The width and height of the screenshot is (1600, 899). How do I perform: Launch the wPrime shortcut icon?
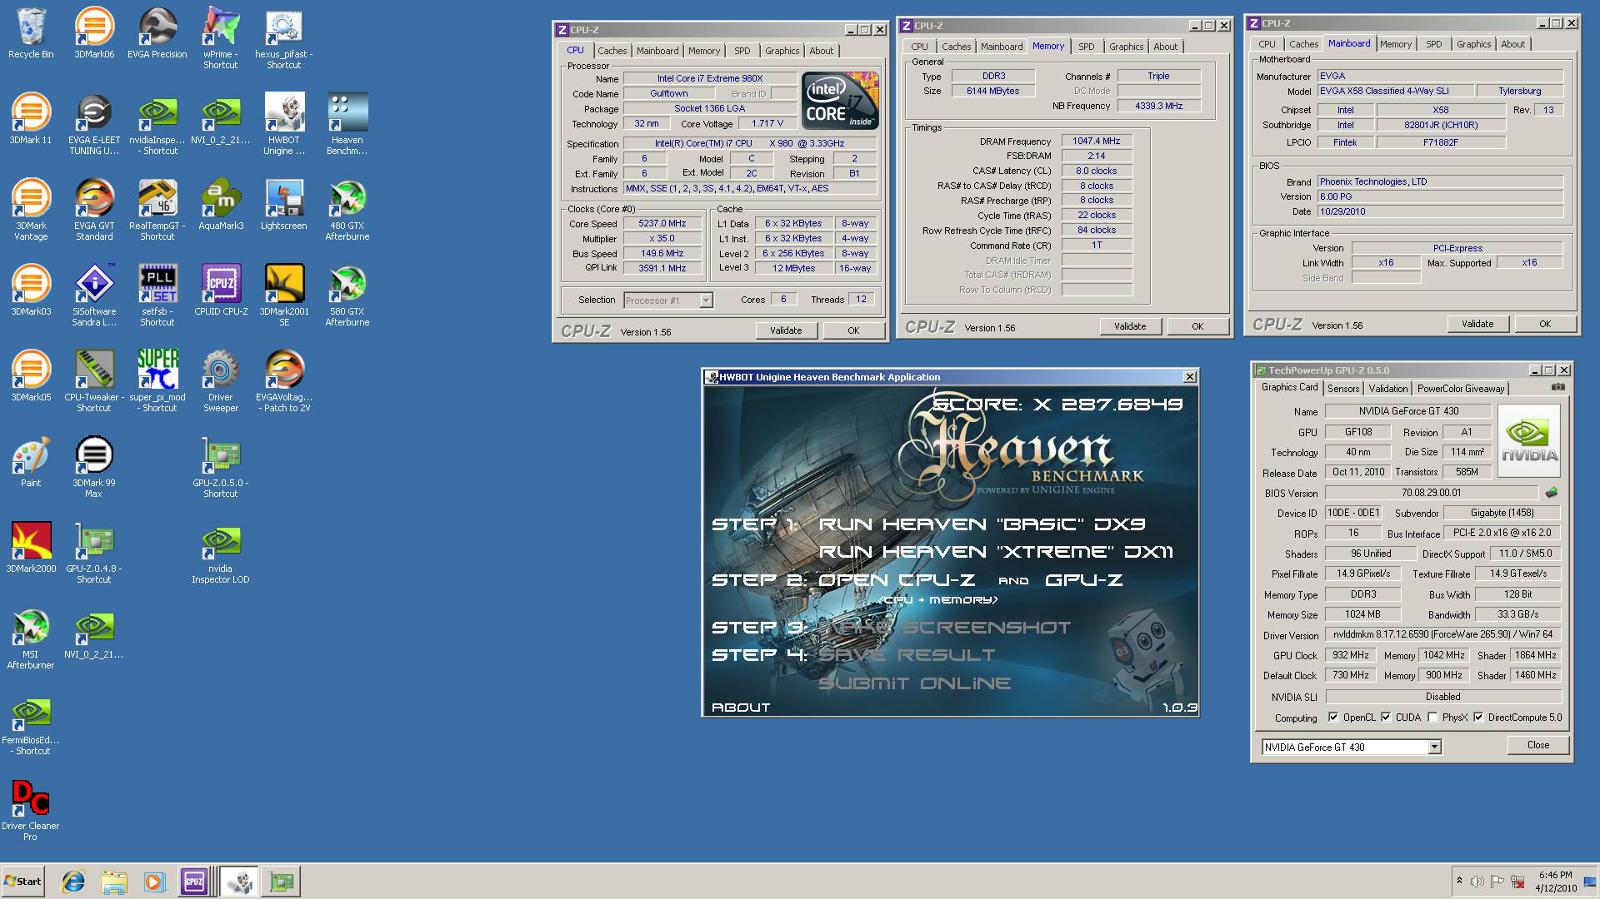pos(220,38)
